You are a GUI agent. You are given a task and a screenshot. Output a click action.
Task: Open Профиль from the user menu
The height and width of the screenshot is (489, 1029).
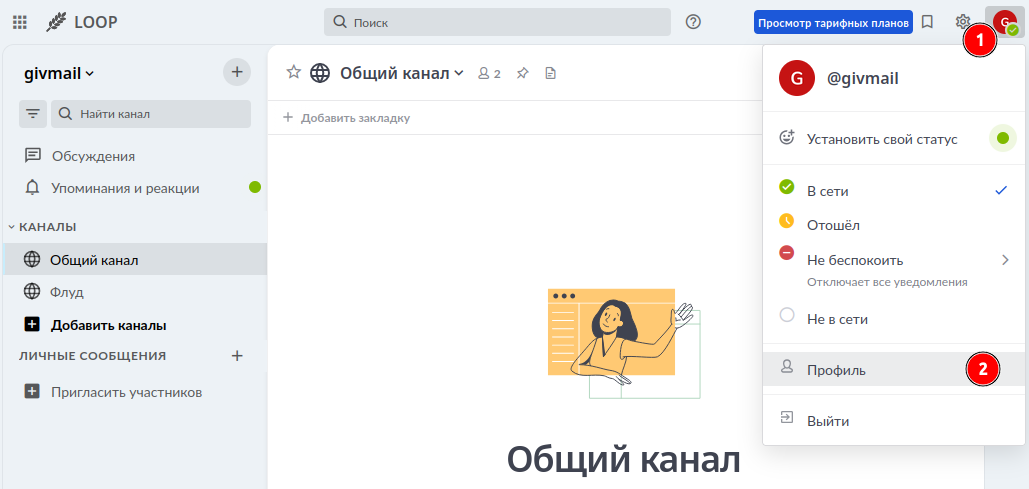(x=836, y=370)
